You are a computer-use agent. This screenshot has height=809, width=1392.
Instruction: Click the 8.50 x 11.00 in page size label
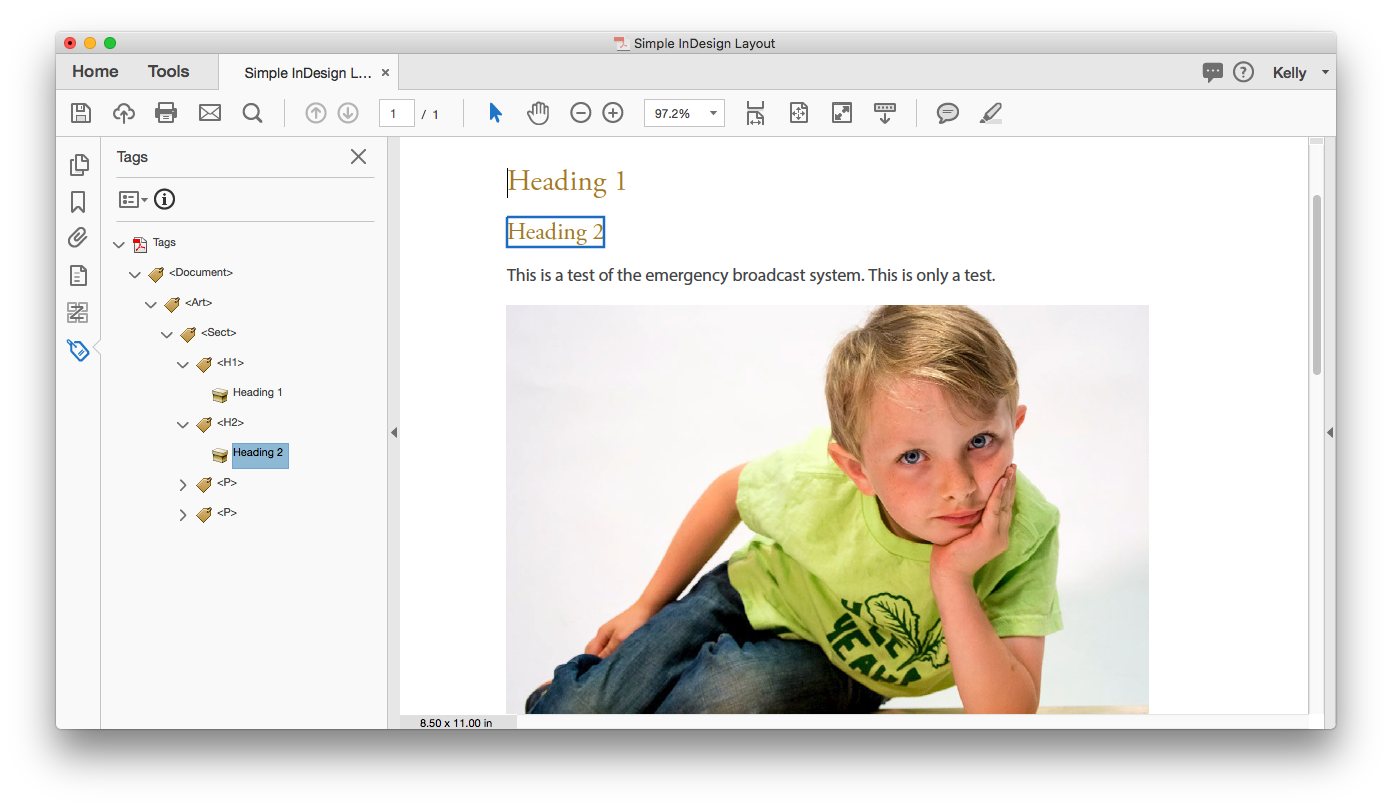pyautogui.click(x=456, y=722)
